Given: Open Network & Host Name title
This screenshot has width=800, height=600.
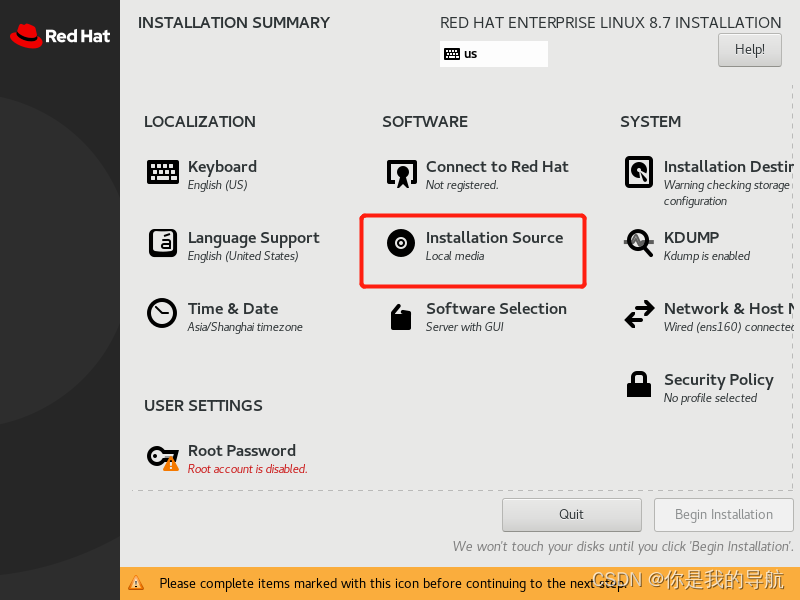Looking at the screenshot, I should point(729,309).
